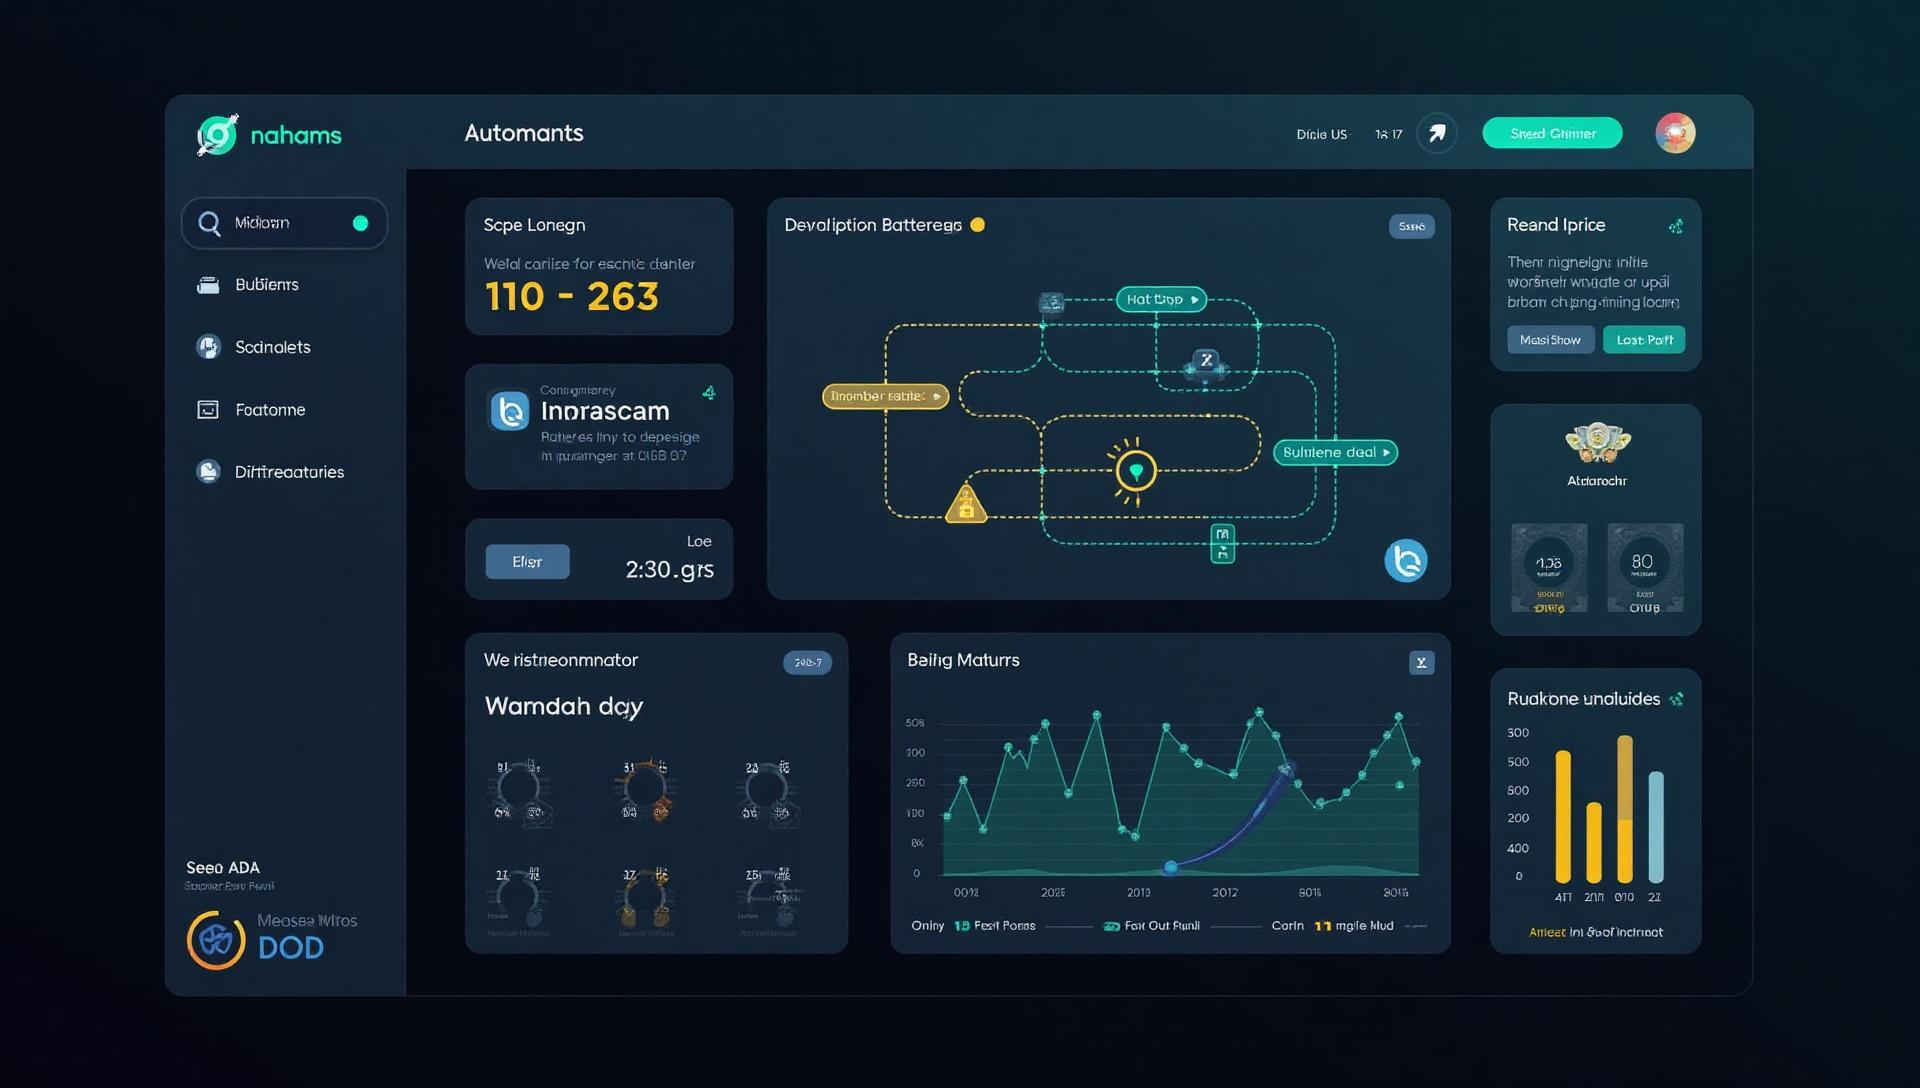This screenshot has width=1920, height=1088.
Task: Click the Lost Poft button
Action: pyautogui.click(x=1644, y=340)
